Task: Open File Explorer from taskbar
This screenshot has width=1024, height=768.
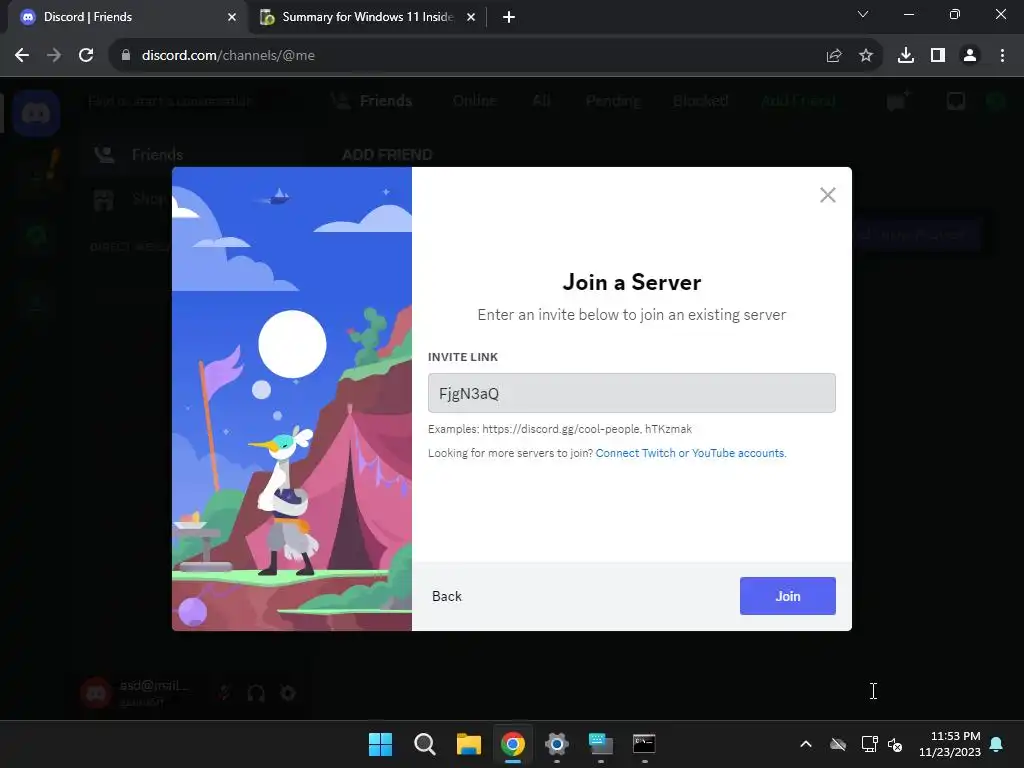Action: (468, 744)
